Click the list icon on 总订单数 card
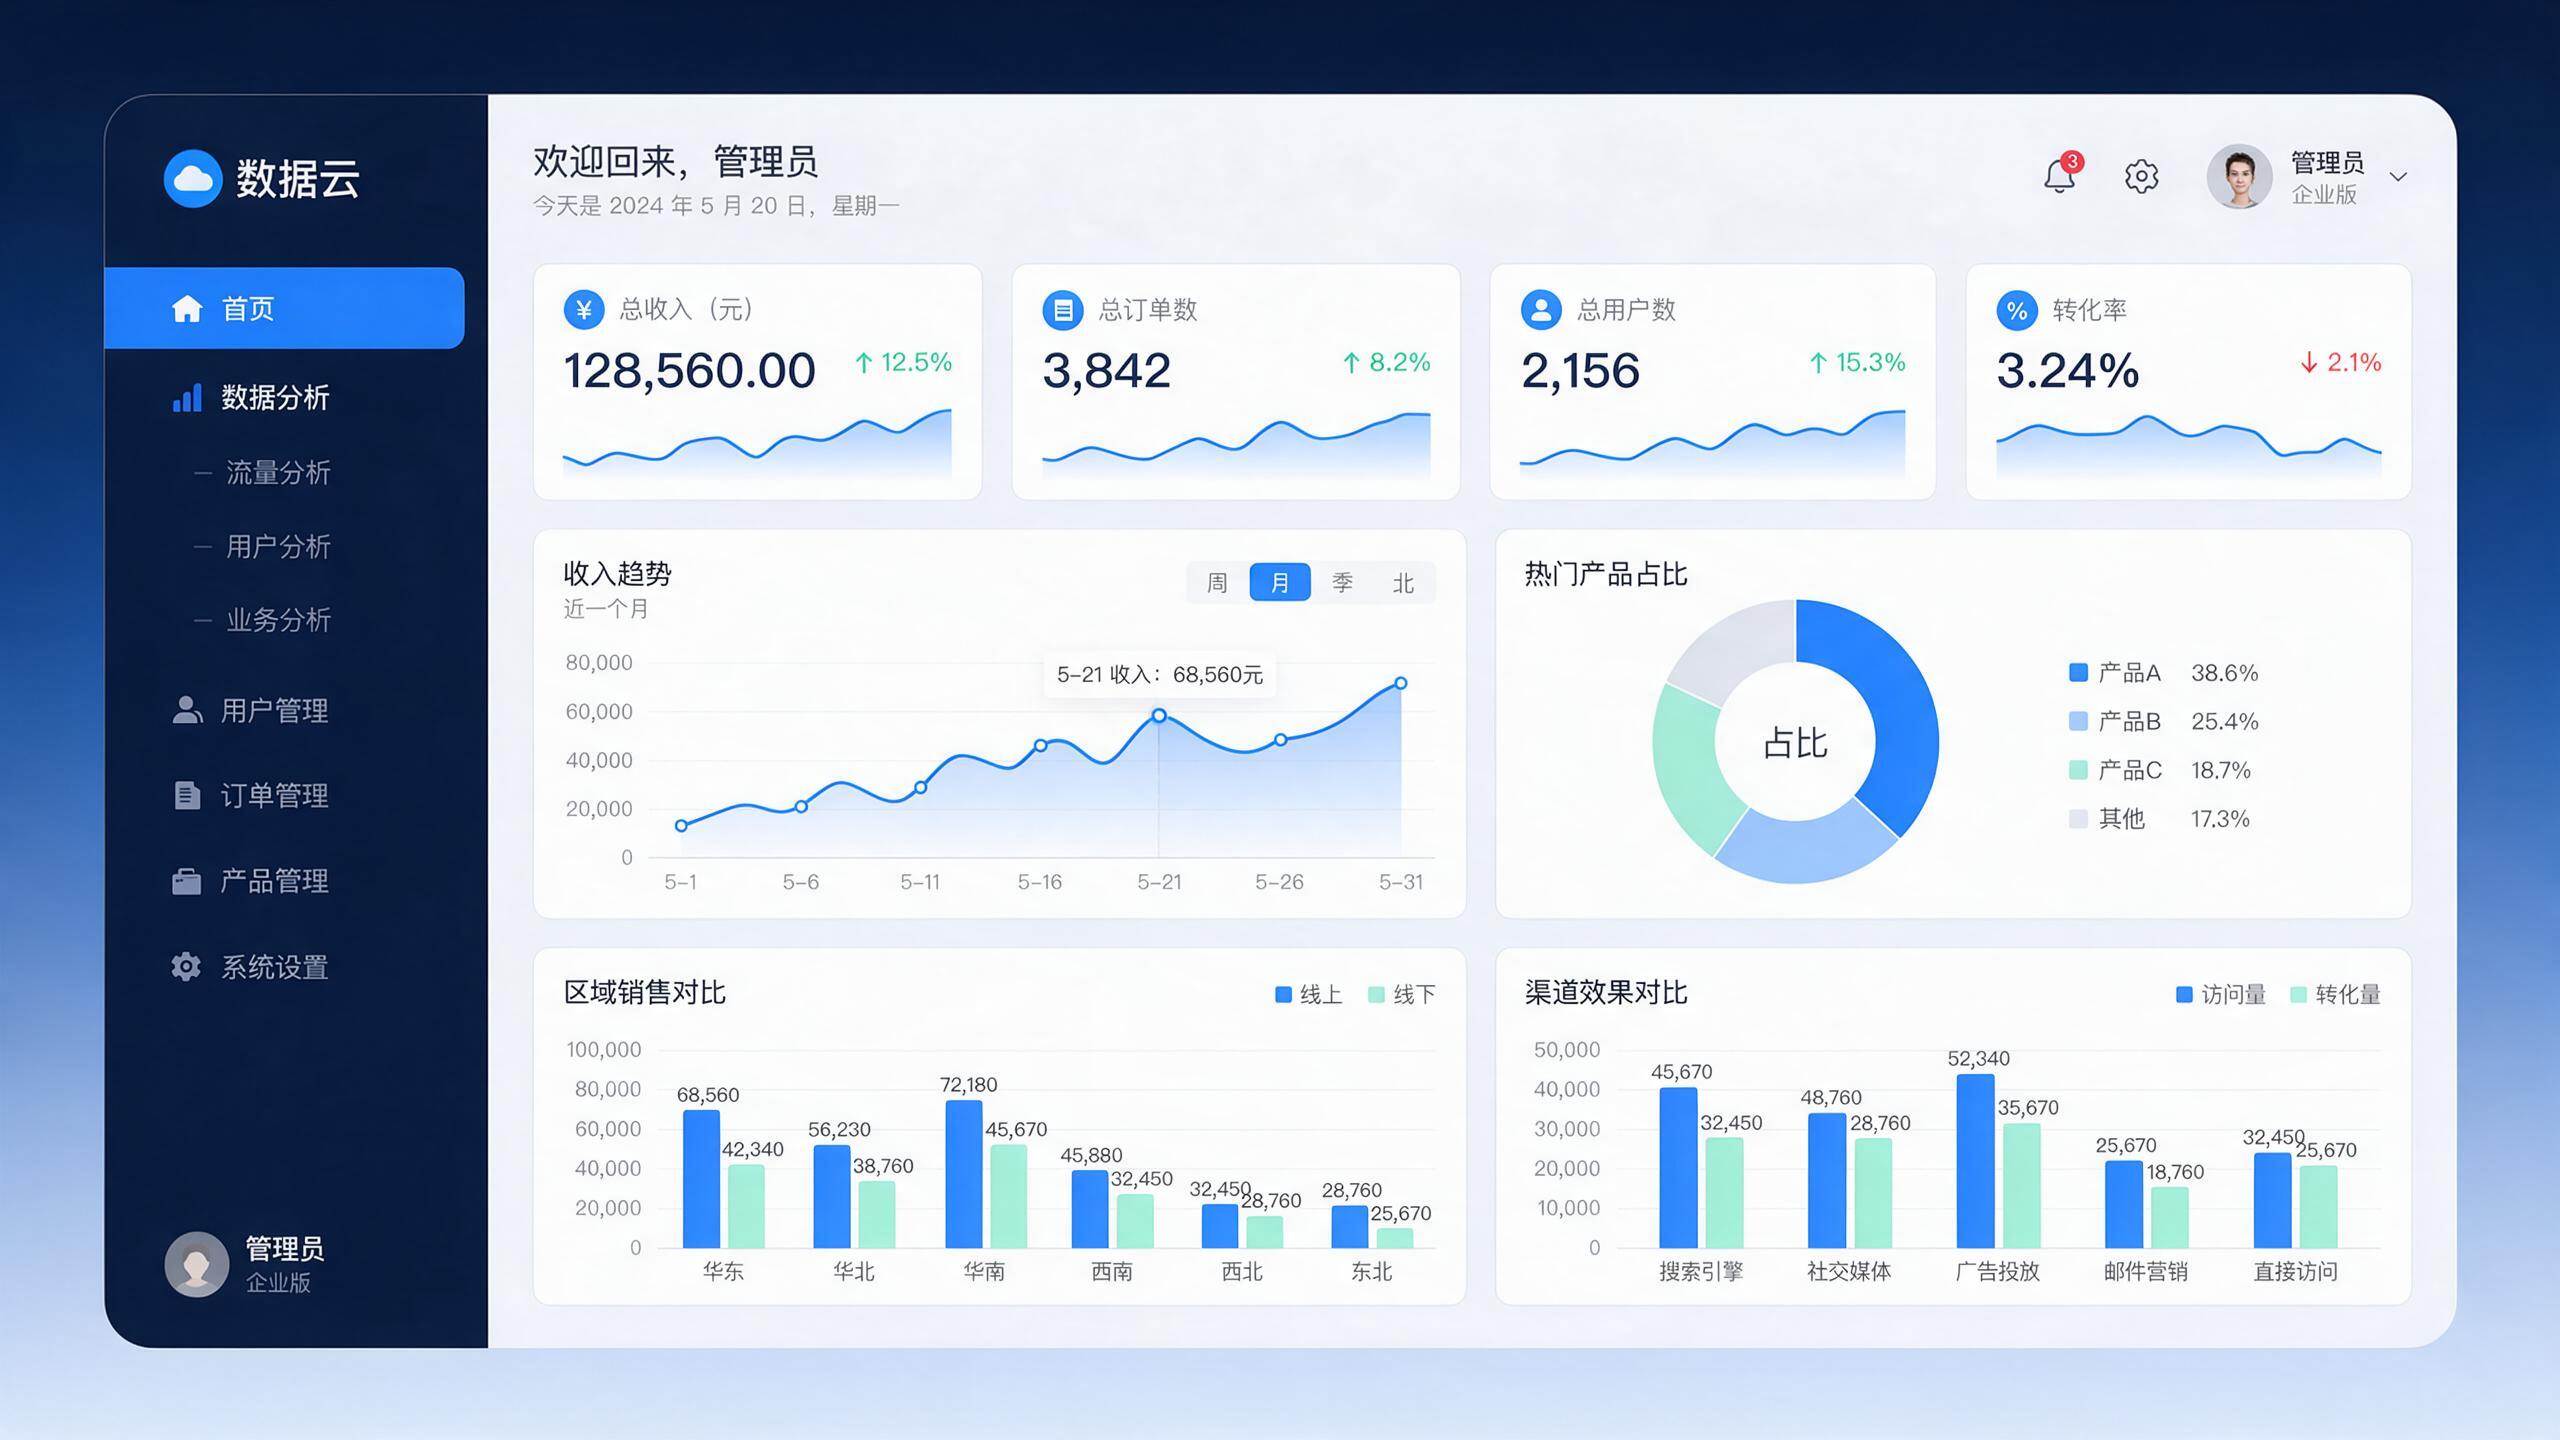This screenshot has width=2560, height=1440. coord(1063,310)
